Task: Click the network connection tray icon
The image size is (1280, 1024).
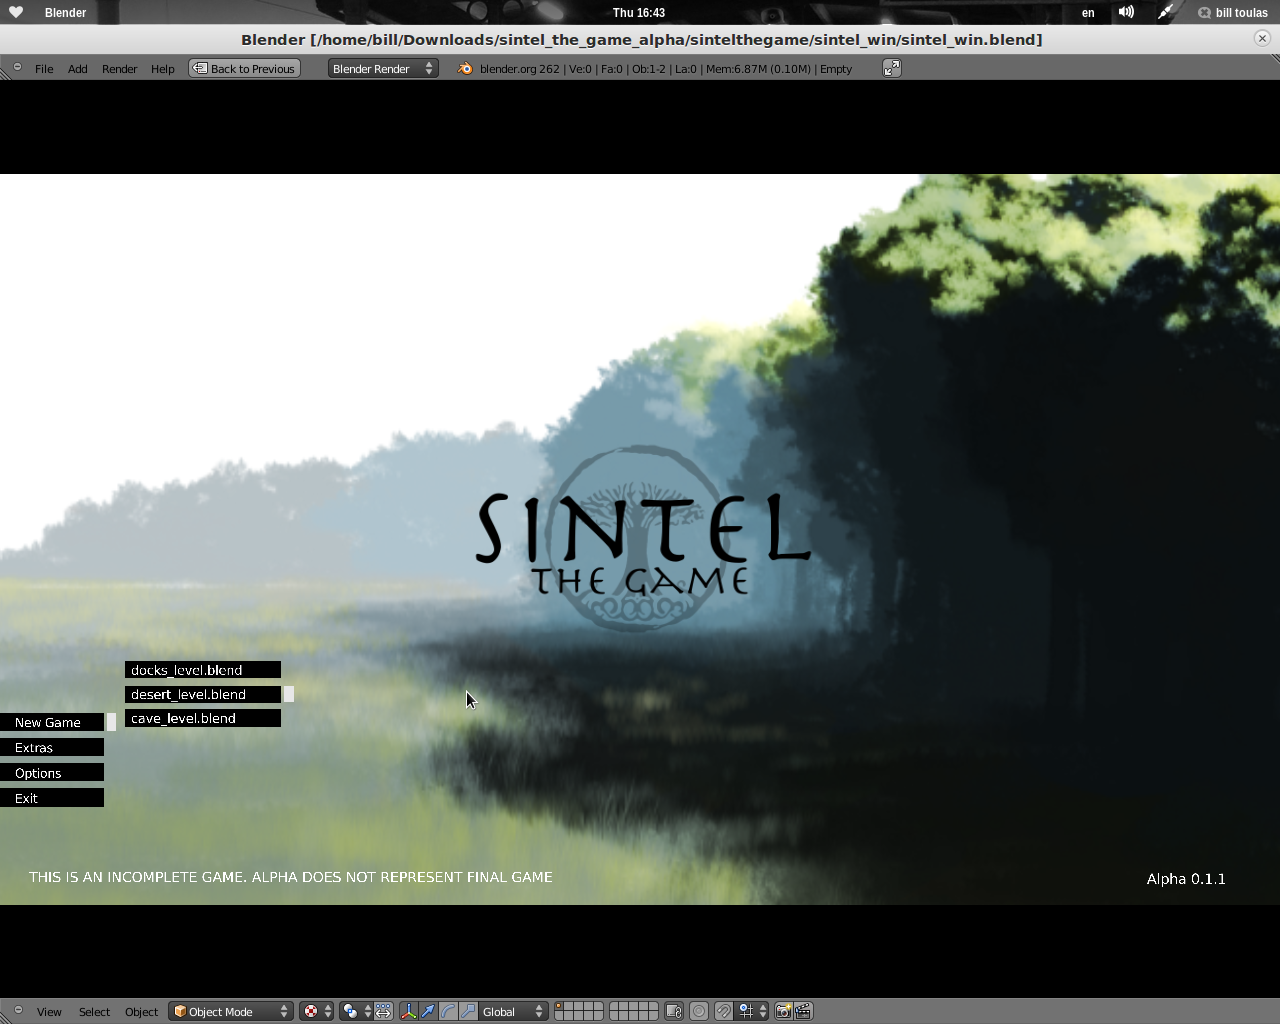Action: [x=1165, y=12]
